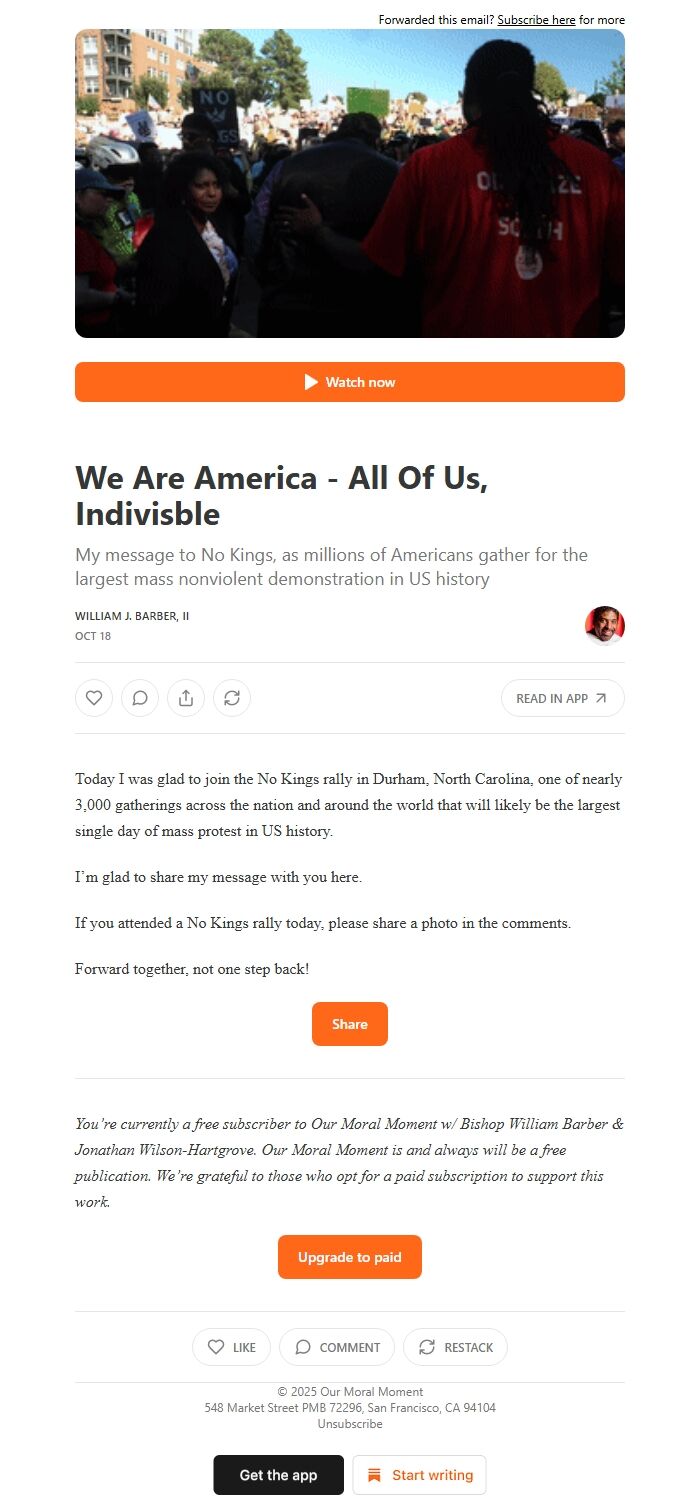
Task: Open comments via the speech bubble icon
Action: click(140, 698)
